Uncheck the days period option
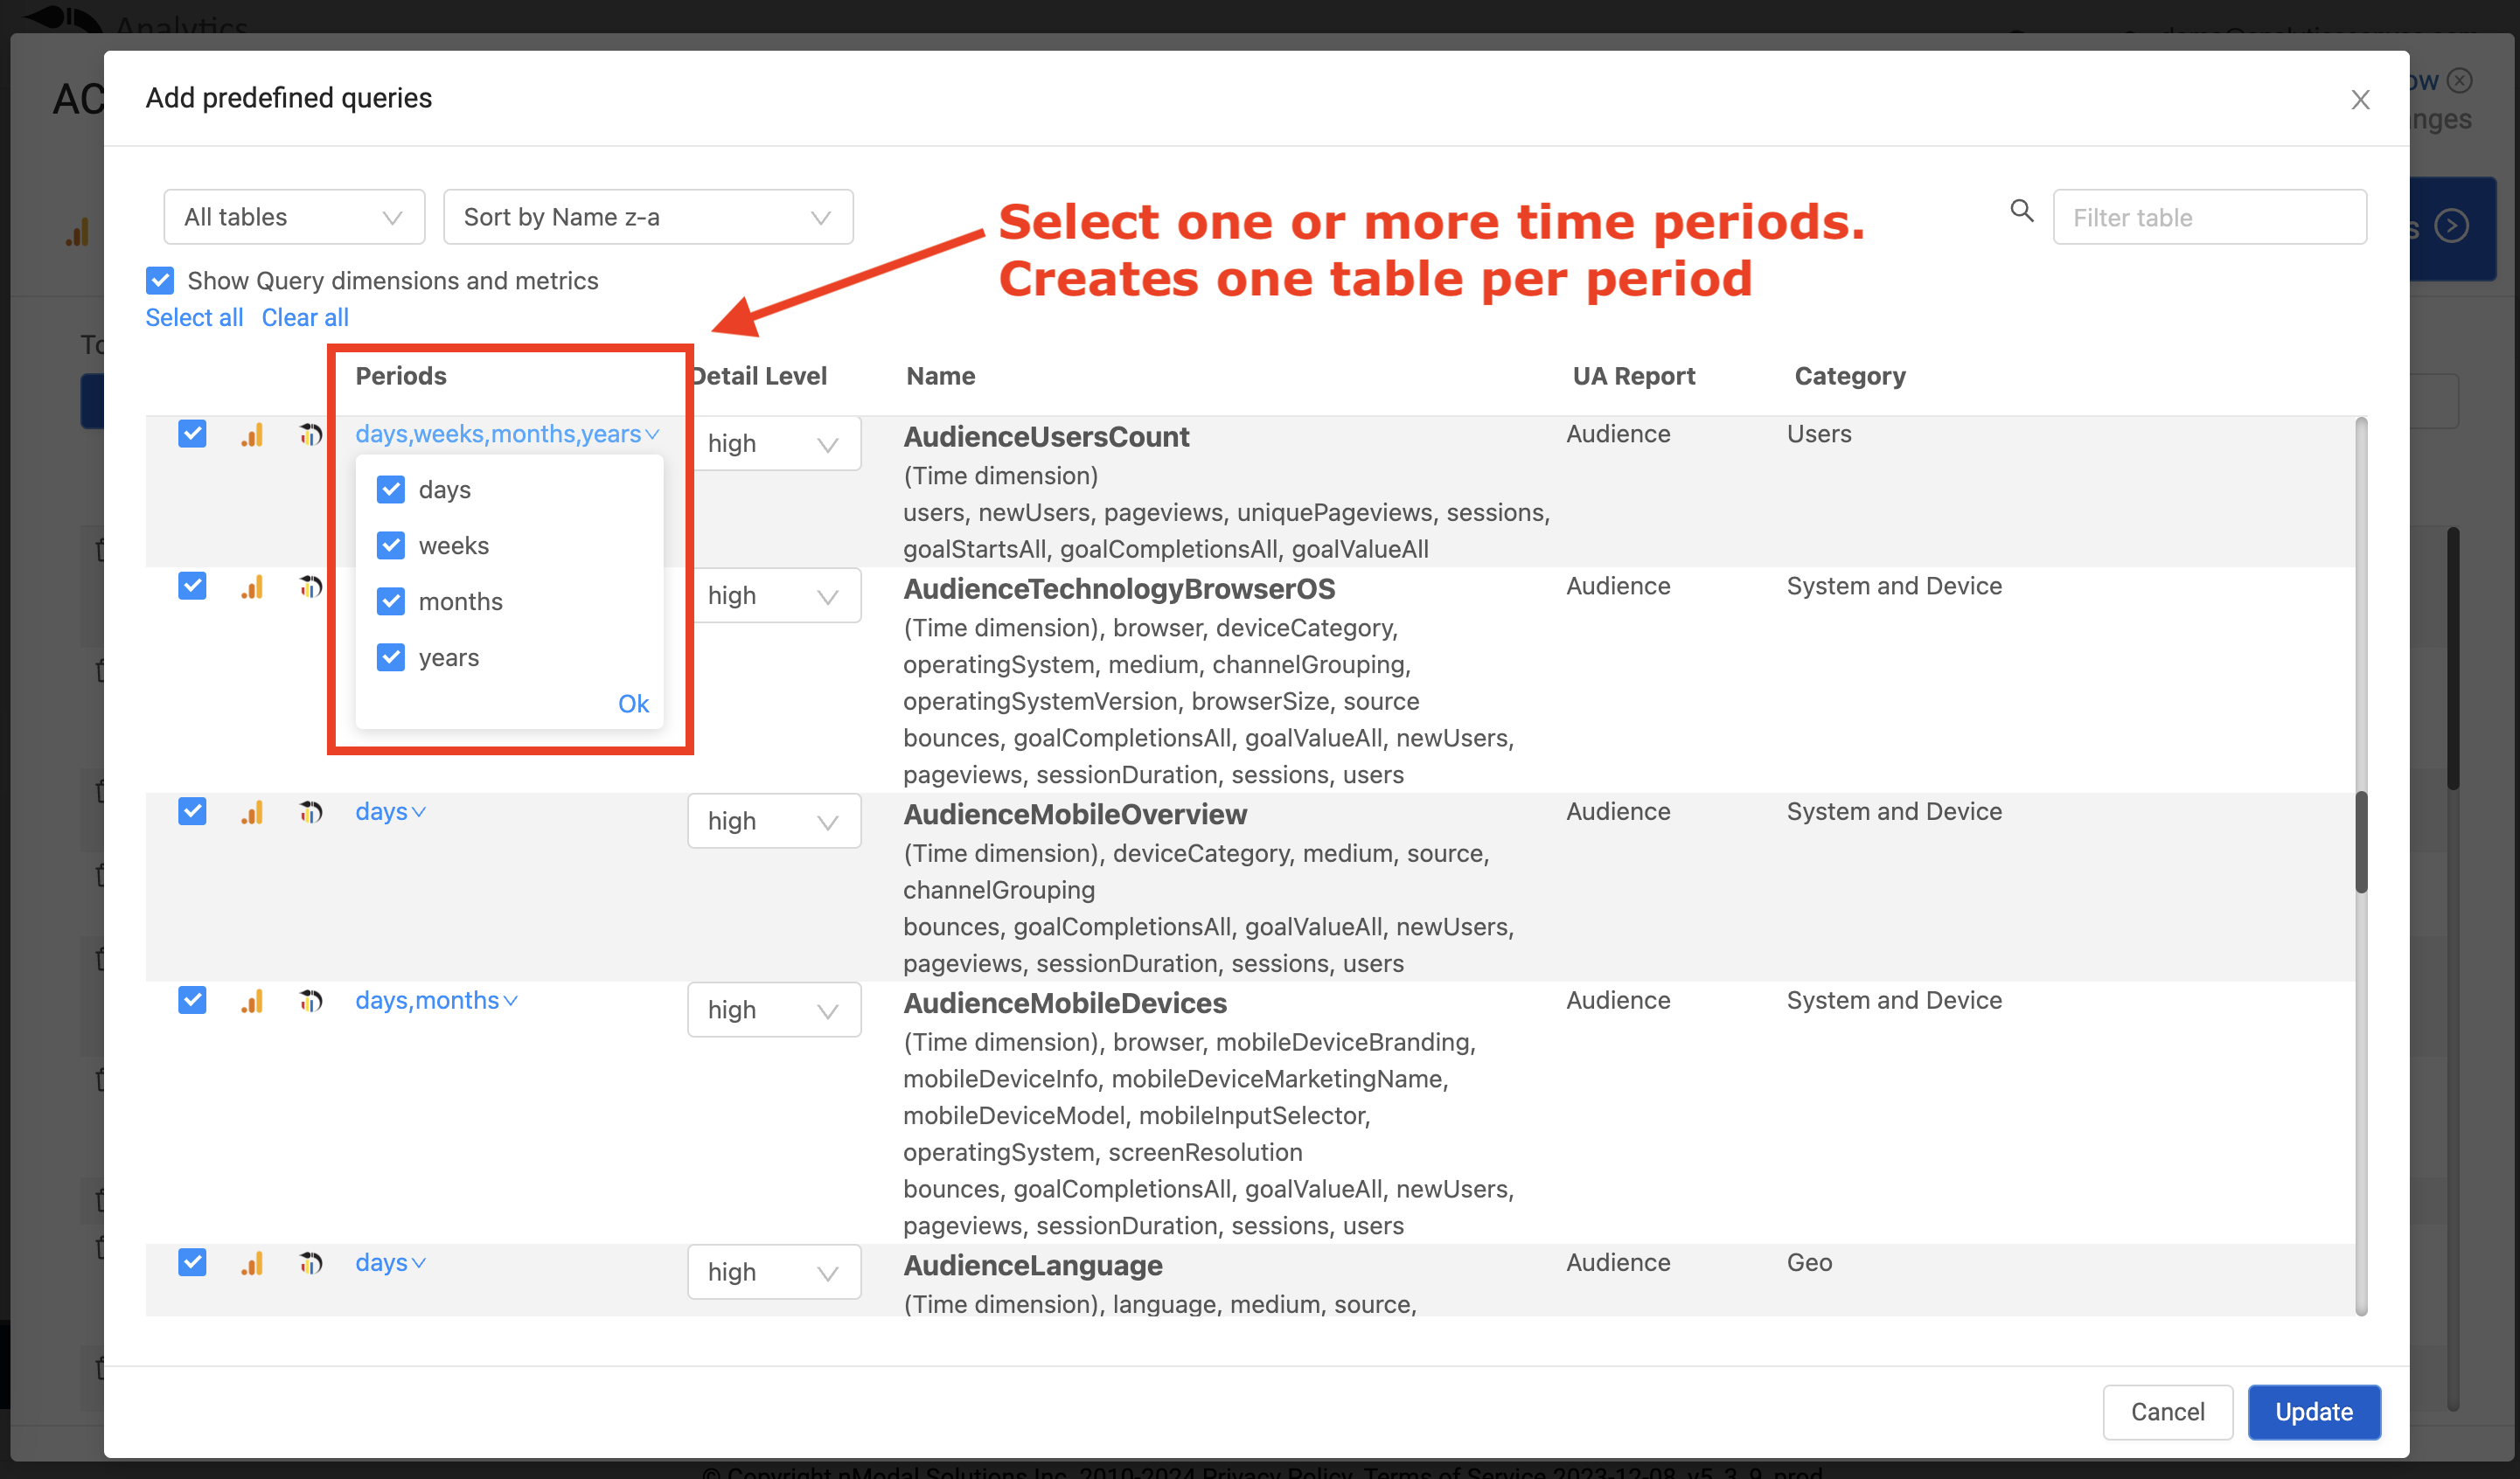This screenshot has width=2520, height=1479. click(x=391, y=489)
